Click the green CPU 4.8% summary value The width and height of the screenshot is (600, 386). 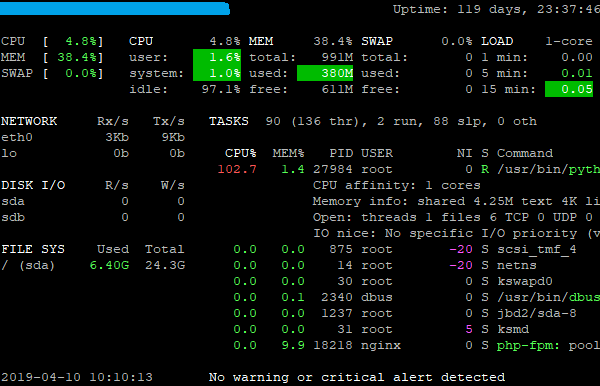(81, 41)
